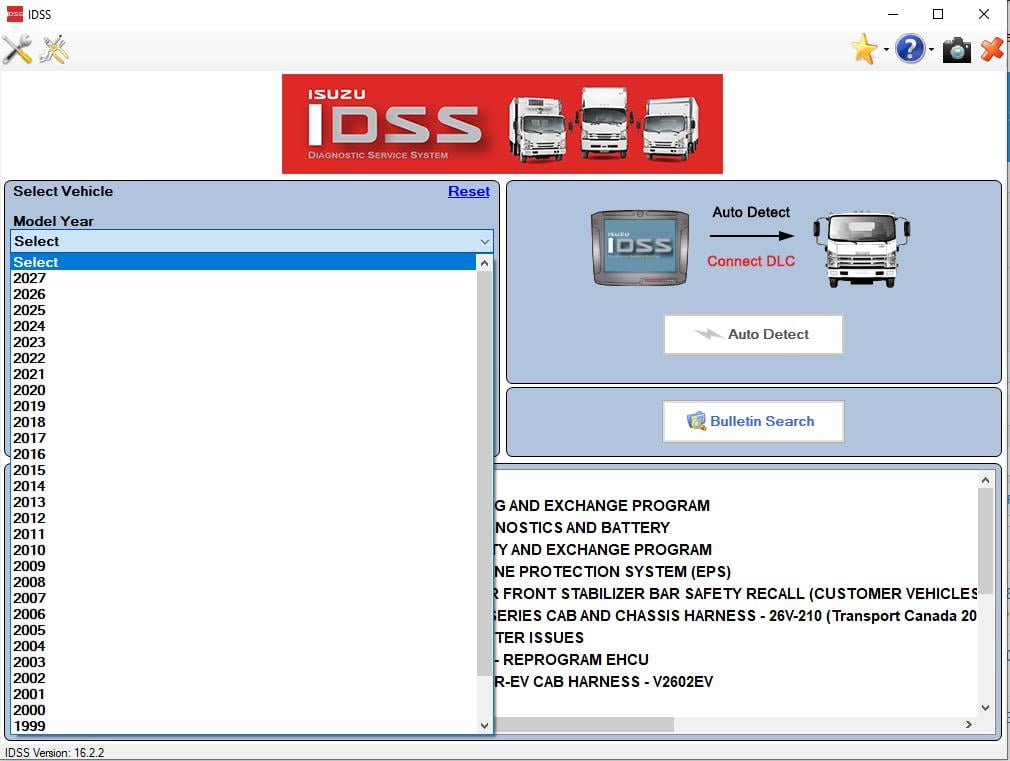Select model year 2016
The image size is (1010, 761).
click(243, 454)
